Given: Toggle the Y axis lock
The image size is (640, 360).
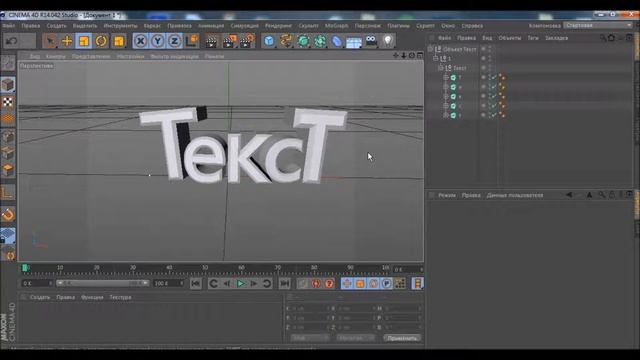Looking at the screenshot, I should point(158,41).
